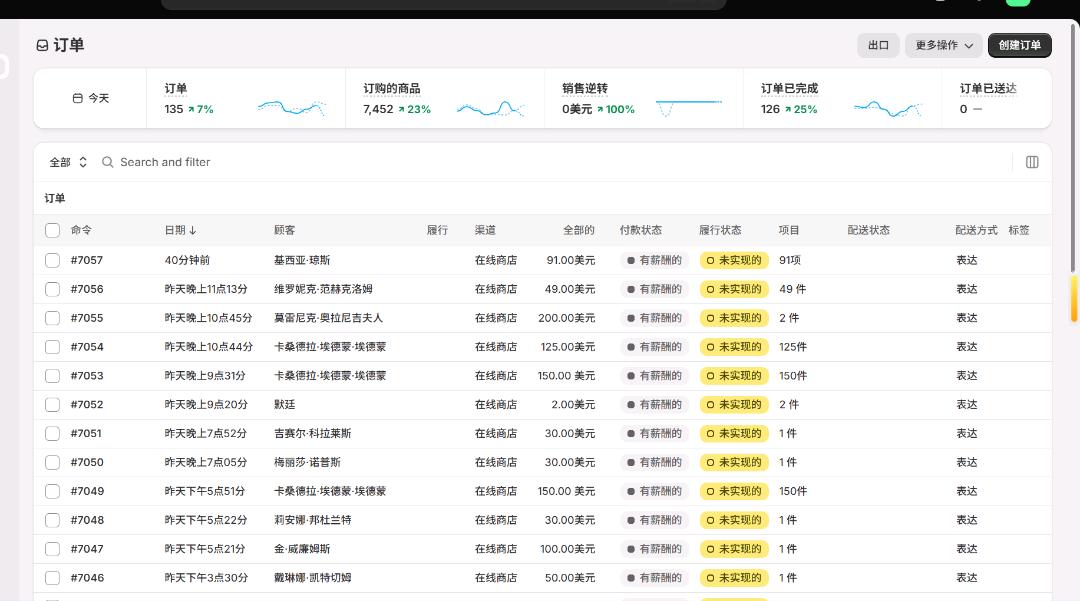The image size is (1080, 601).
Task: Open order #7046 link
Action: 87,578
